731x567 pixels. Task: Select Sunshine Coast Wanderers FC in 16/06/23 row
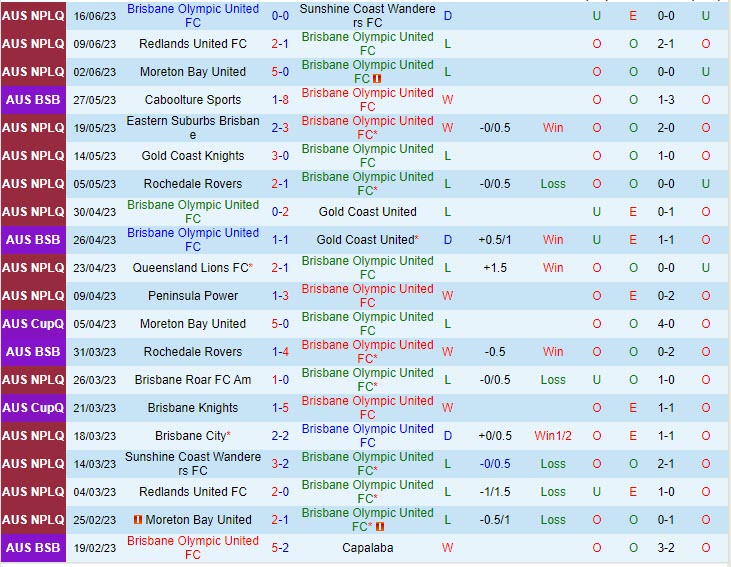point(367,16)
